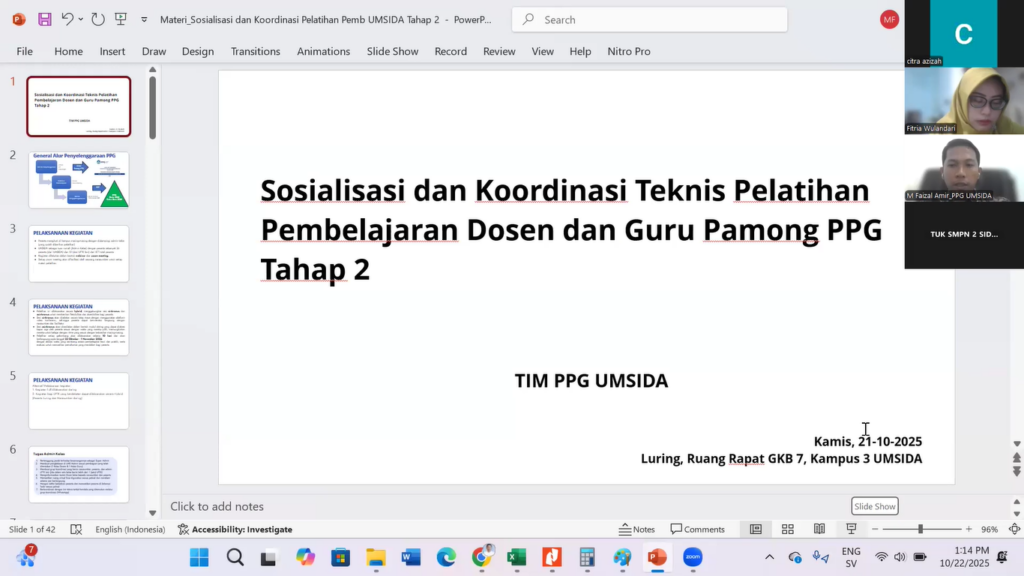Open the spelling check icon
This screenshot has height=576, width=1024.
point(76,529)
